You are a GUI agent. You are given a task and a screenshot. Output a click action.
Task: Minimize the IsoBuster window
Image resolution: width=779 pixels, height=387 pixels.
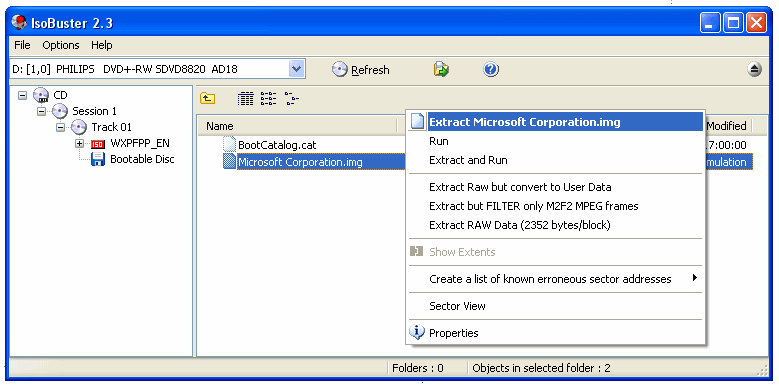[x=710, y=23]
